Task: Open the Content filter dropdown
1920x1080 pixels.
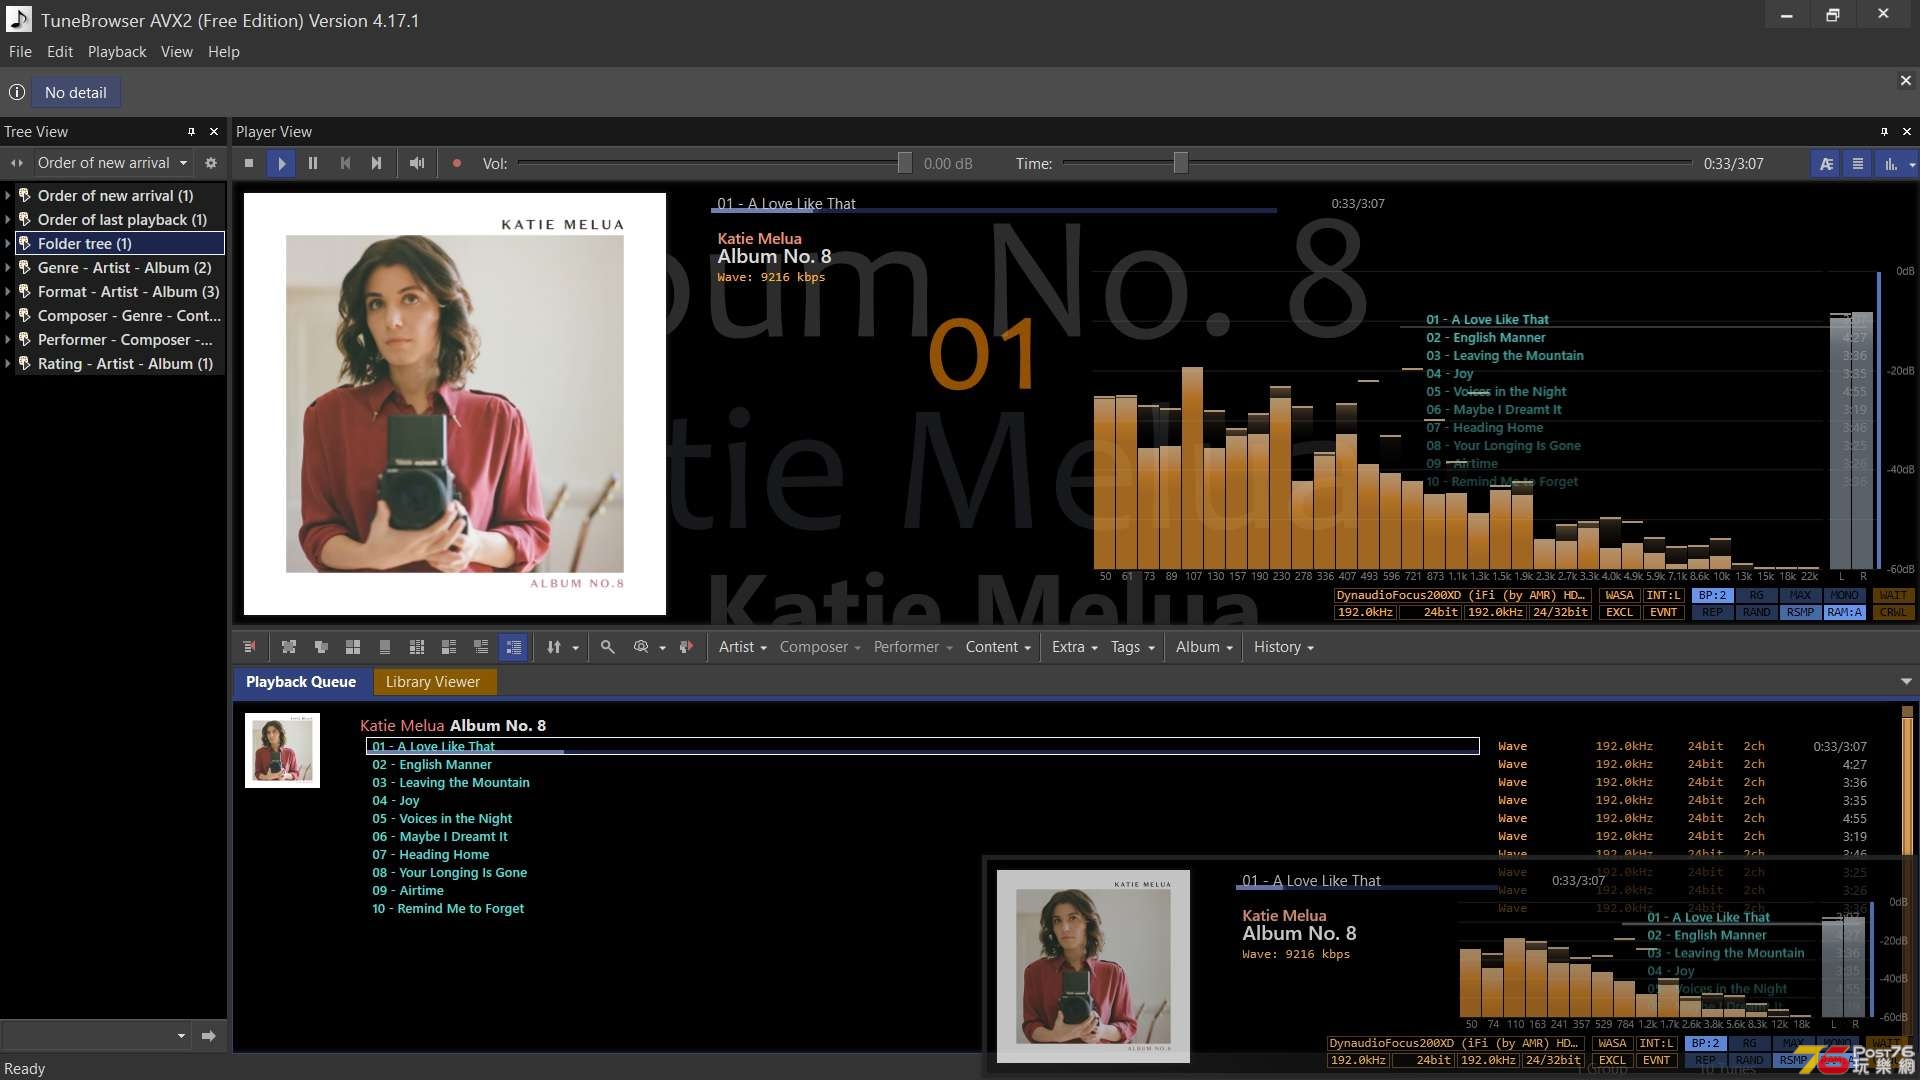Action: point(997,647)
